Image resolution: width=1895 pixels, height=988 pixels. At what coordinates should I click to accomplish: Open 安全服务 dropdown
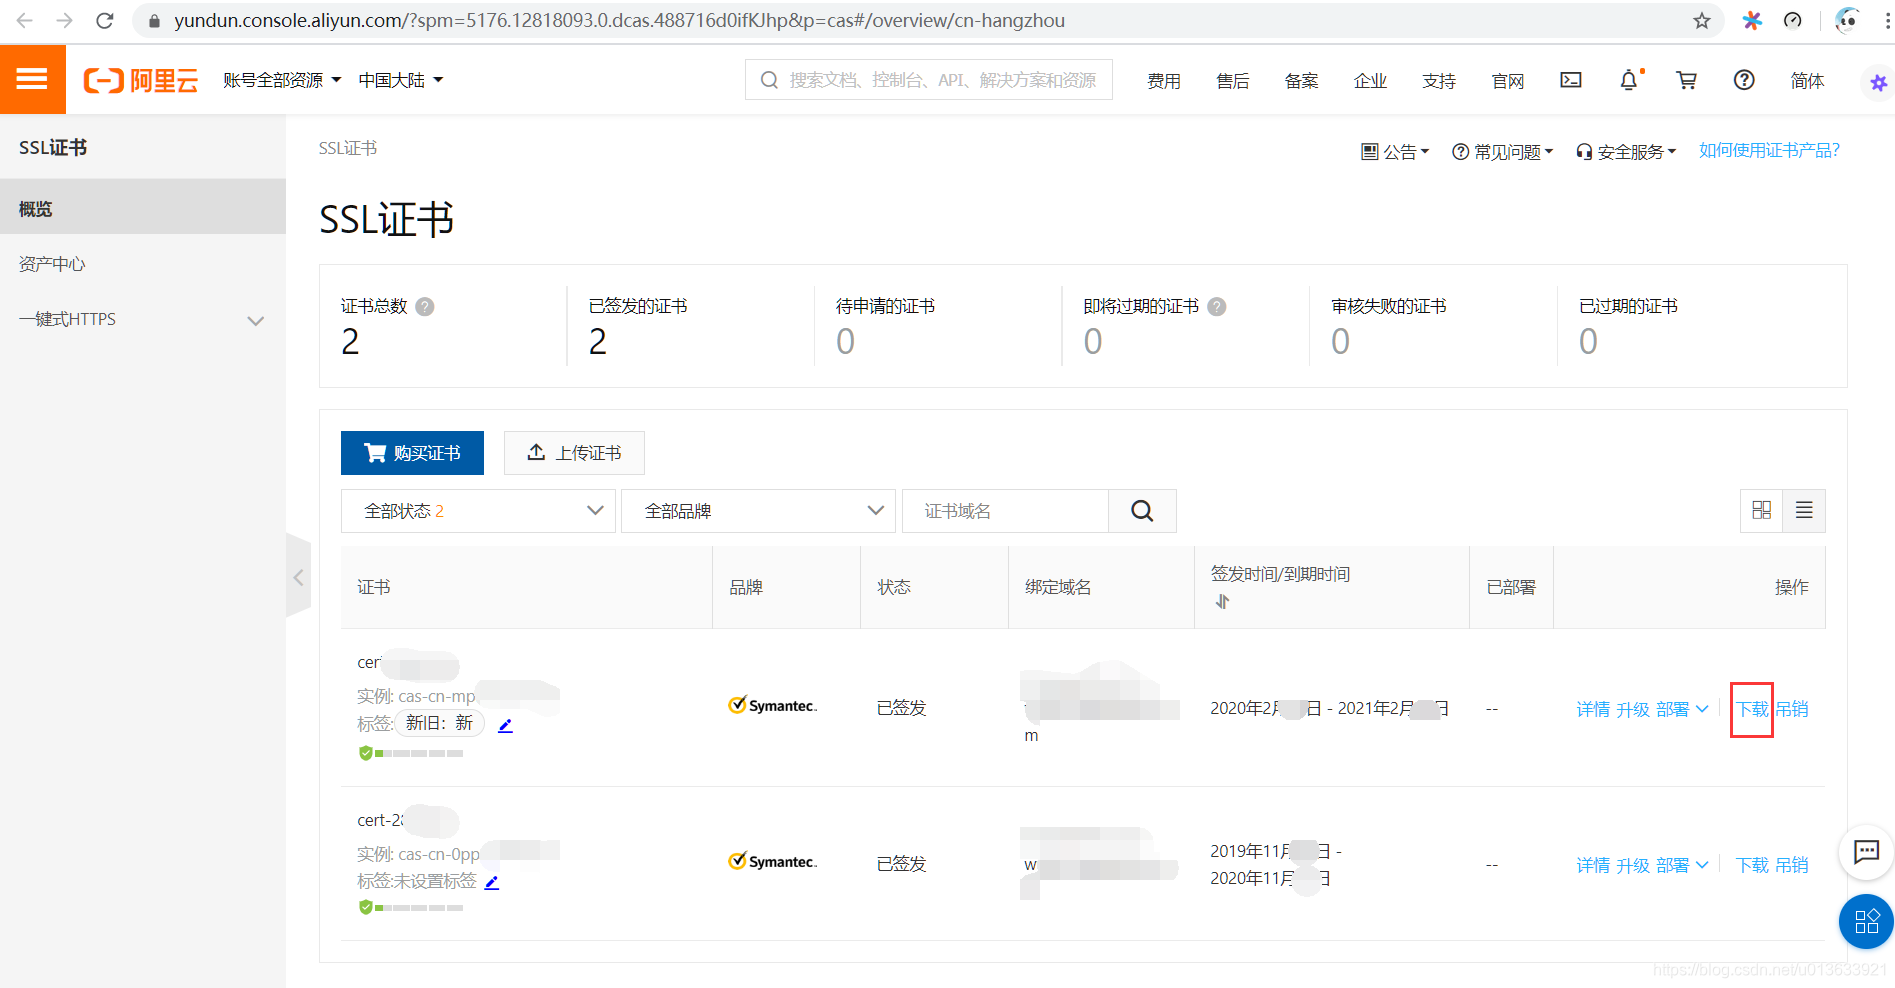coord(1626,151)
